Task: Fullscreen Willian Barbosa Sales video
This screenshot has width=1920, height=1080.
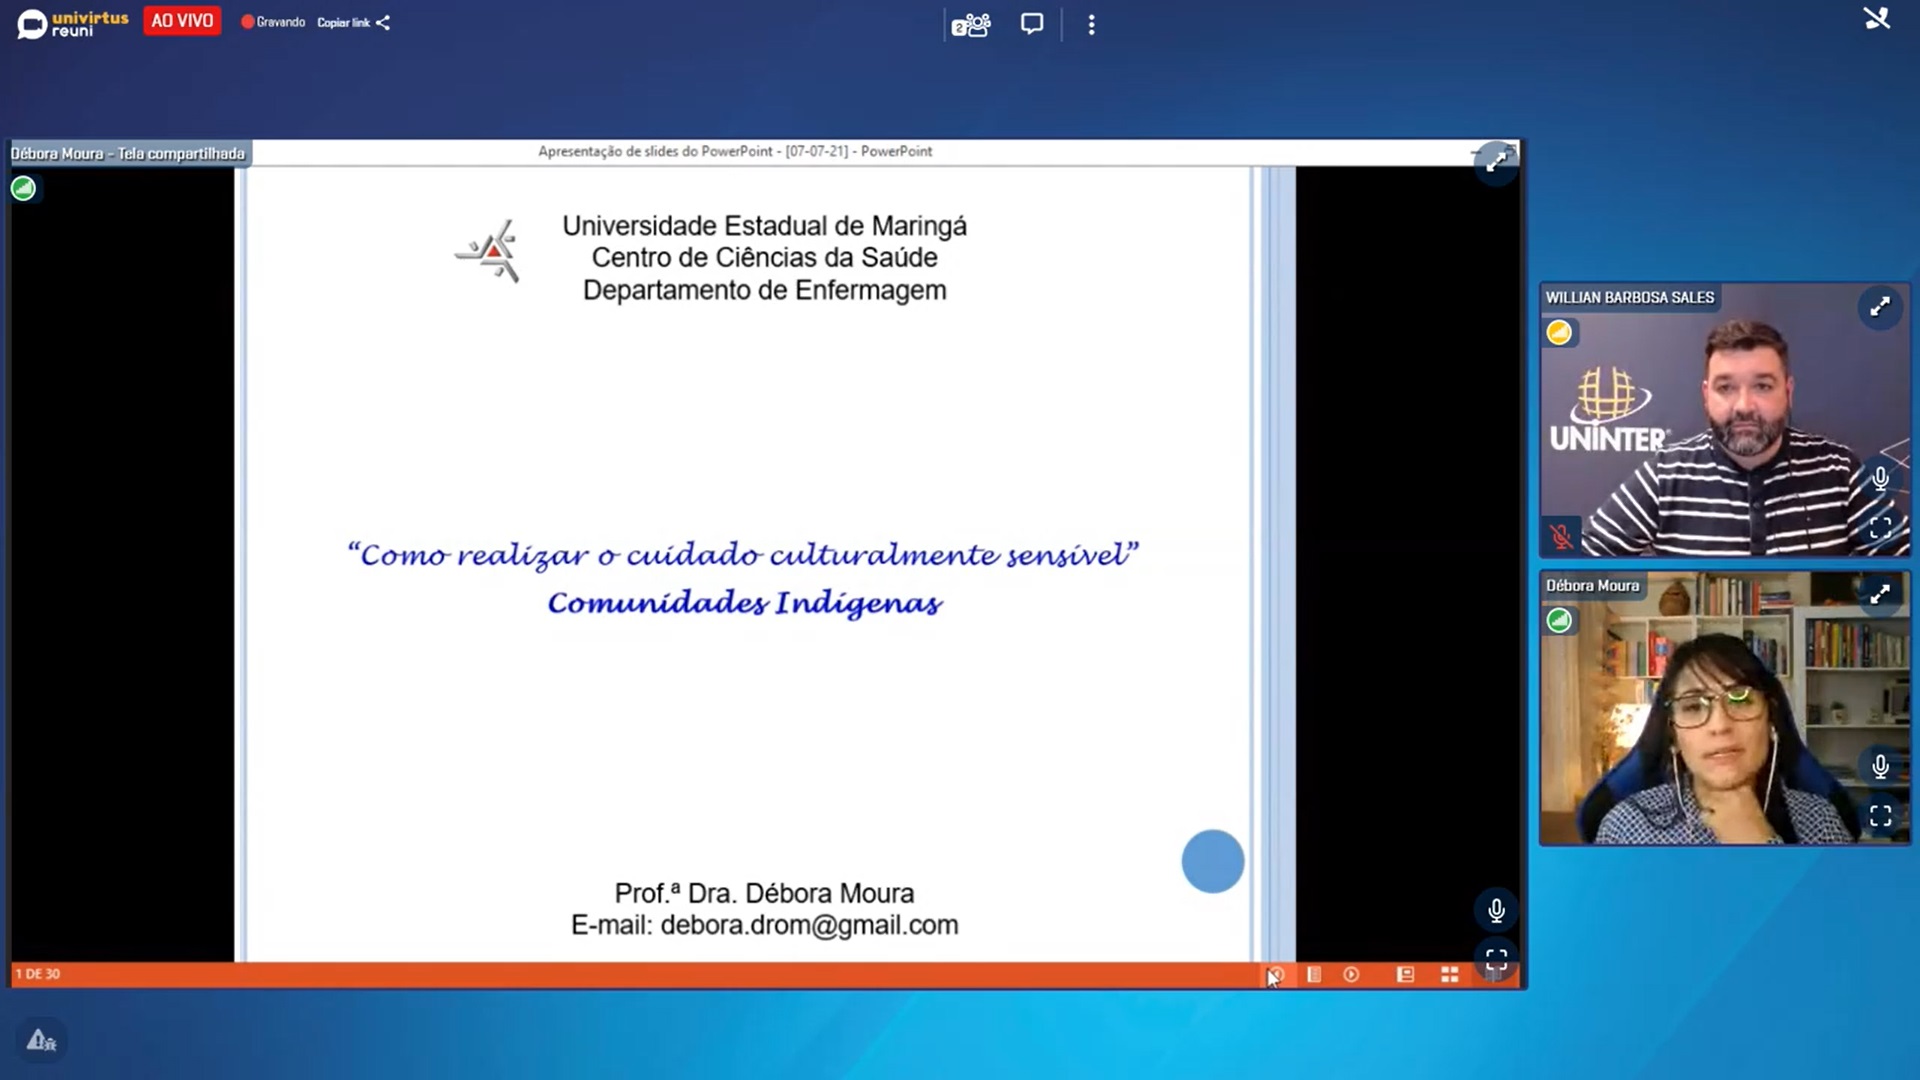Action: click(1880, 528)
